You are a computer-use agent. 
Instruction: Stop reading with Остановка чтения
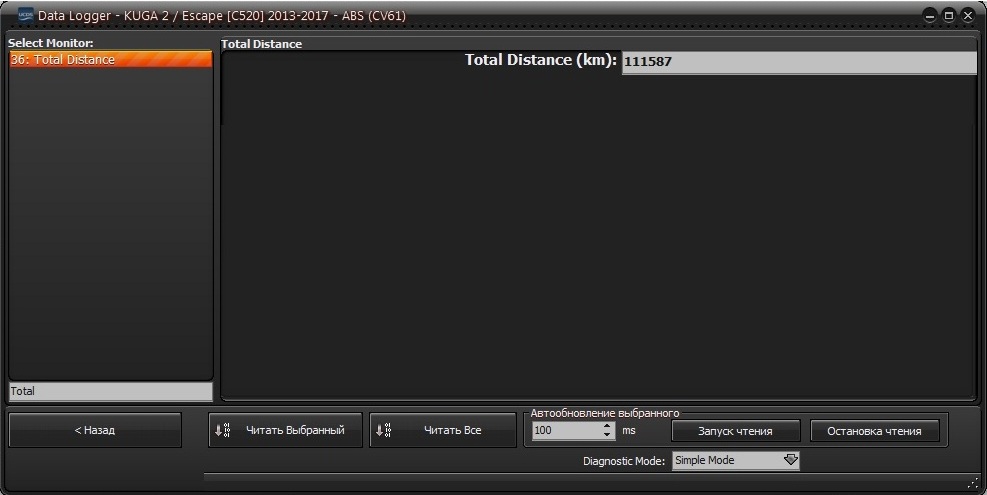point(874,431)
